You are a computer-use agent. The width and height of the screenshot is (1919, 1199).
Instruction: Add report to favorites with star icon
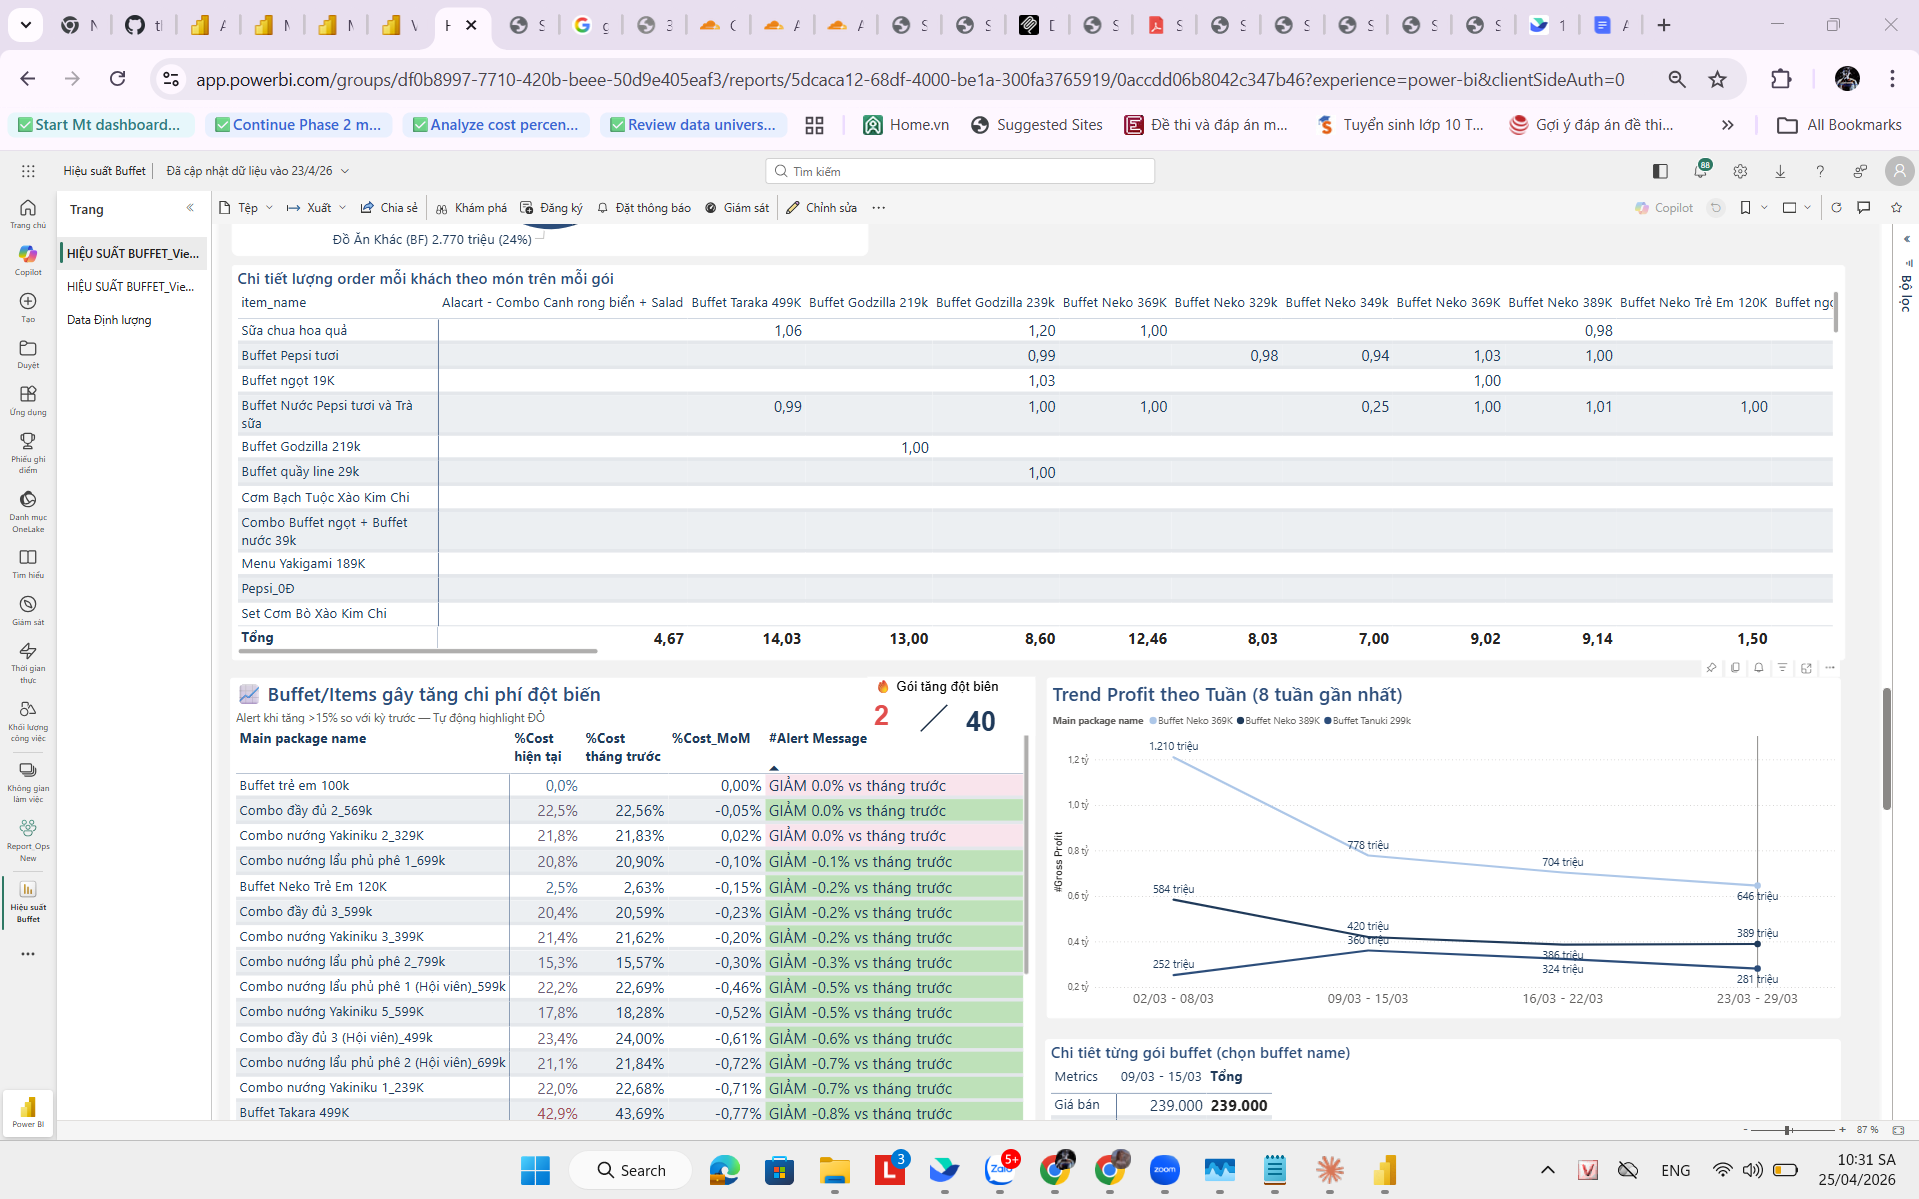[x=1896, y=208]
